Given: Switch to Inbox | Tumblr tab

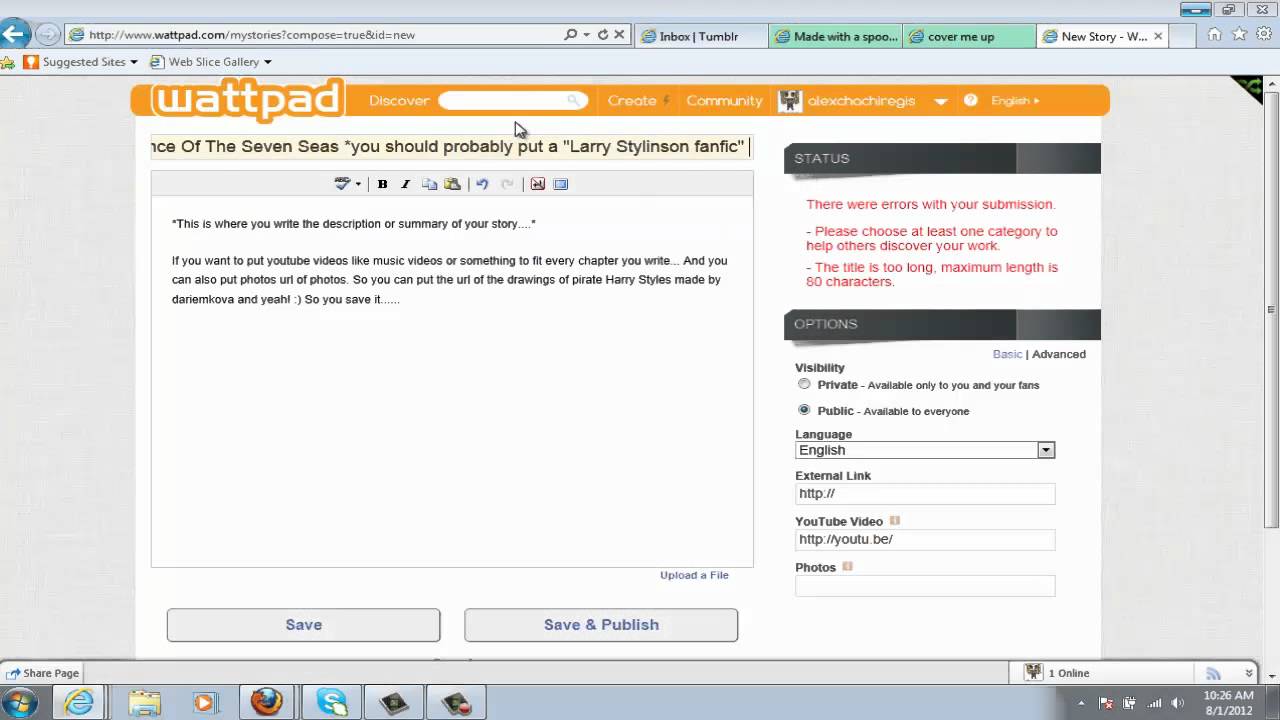Looking at the screenshot, I should [701, 36].
